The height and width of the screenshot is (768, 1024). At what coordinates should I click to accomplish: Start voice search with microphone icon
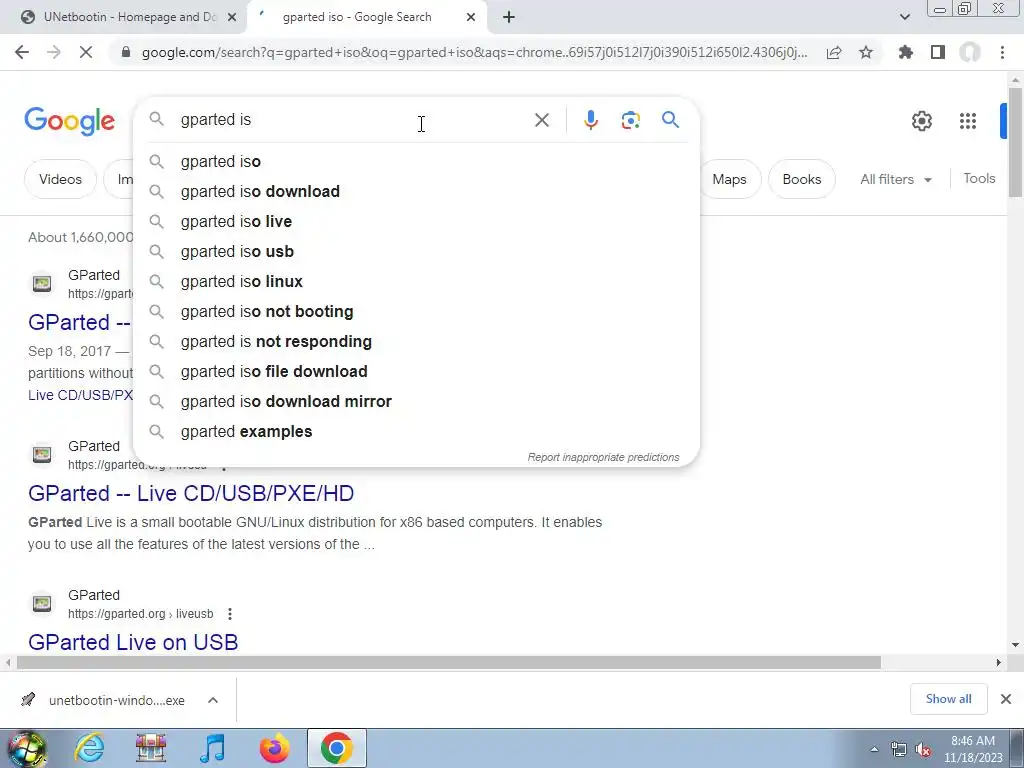590,120
